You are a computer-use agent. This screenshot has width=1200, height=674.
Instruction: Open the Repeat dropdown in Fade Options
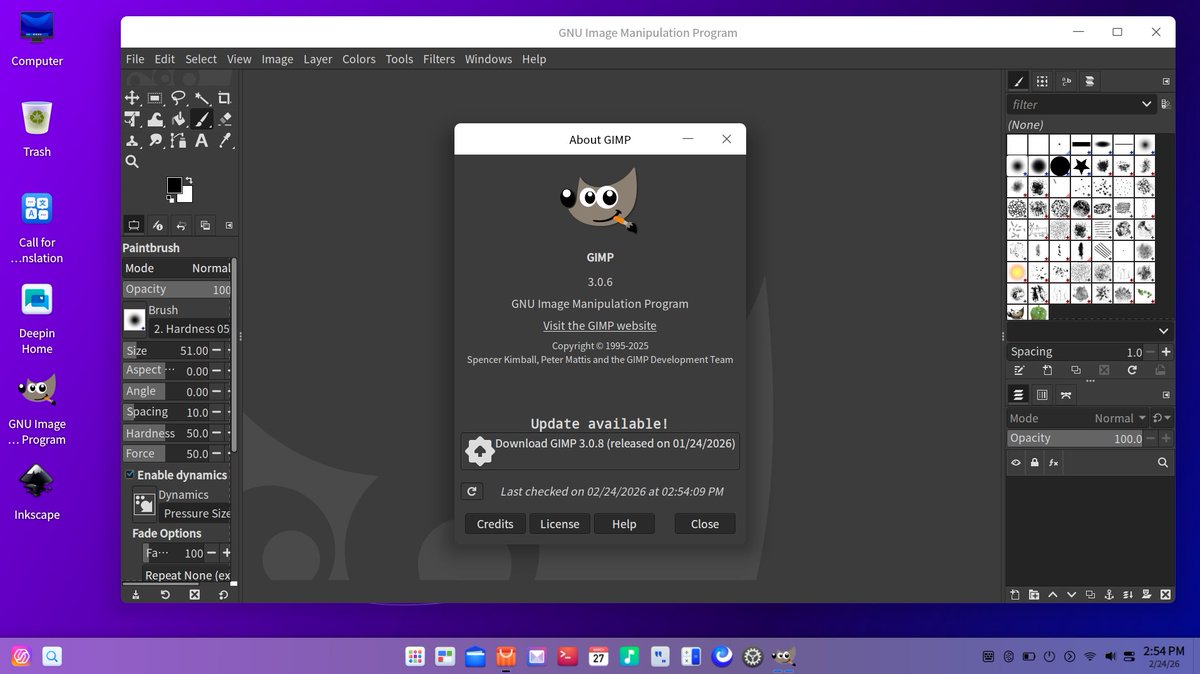[x=187, y=576]
